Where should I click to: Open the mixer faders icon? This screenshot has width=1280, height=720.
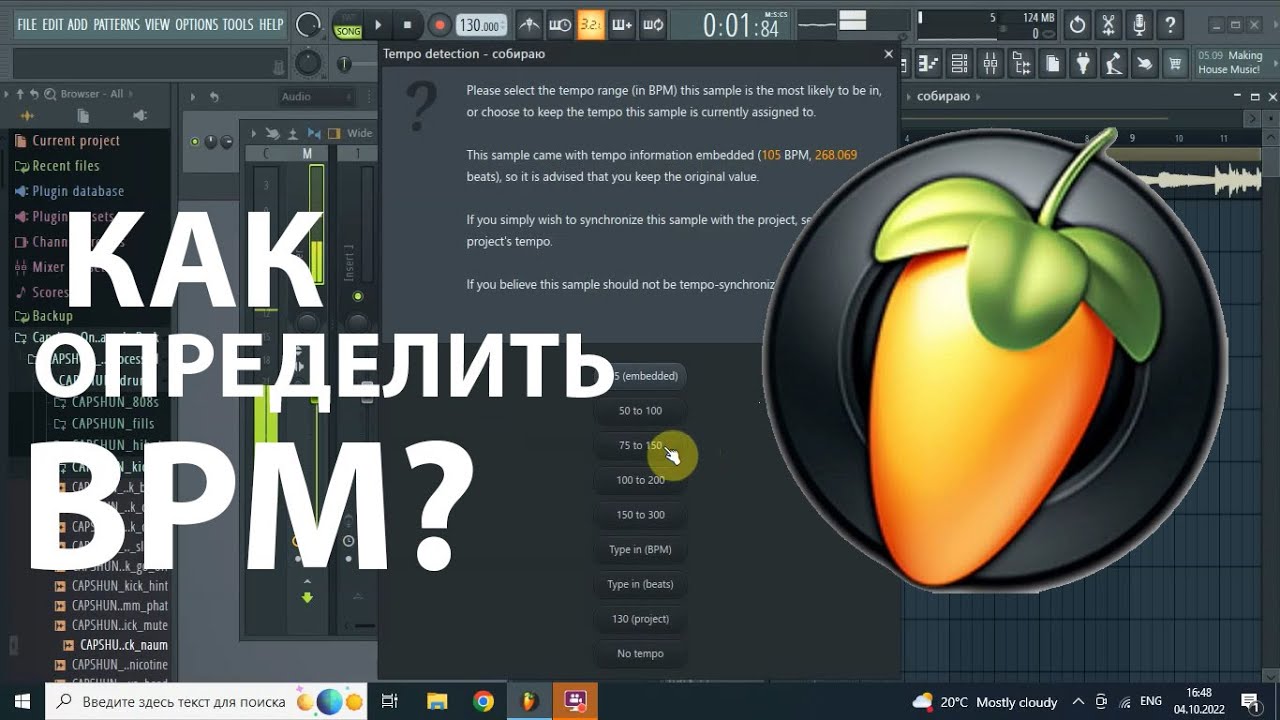991,65
